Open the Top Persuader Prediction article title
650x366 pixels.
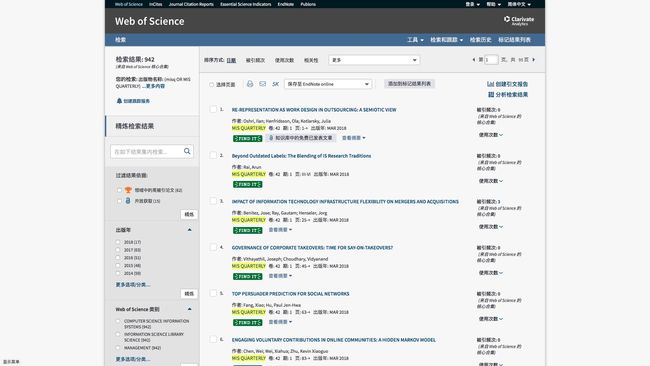290,293
